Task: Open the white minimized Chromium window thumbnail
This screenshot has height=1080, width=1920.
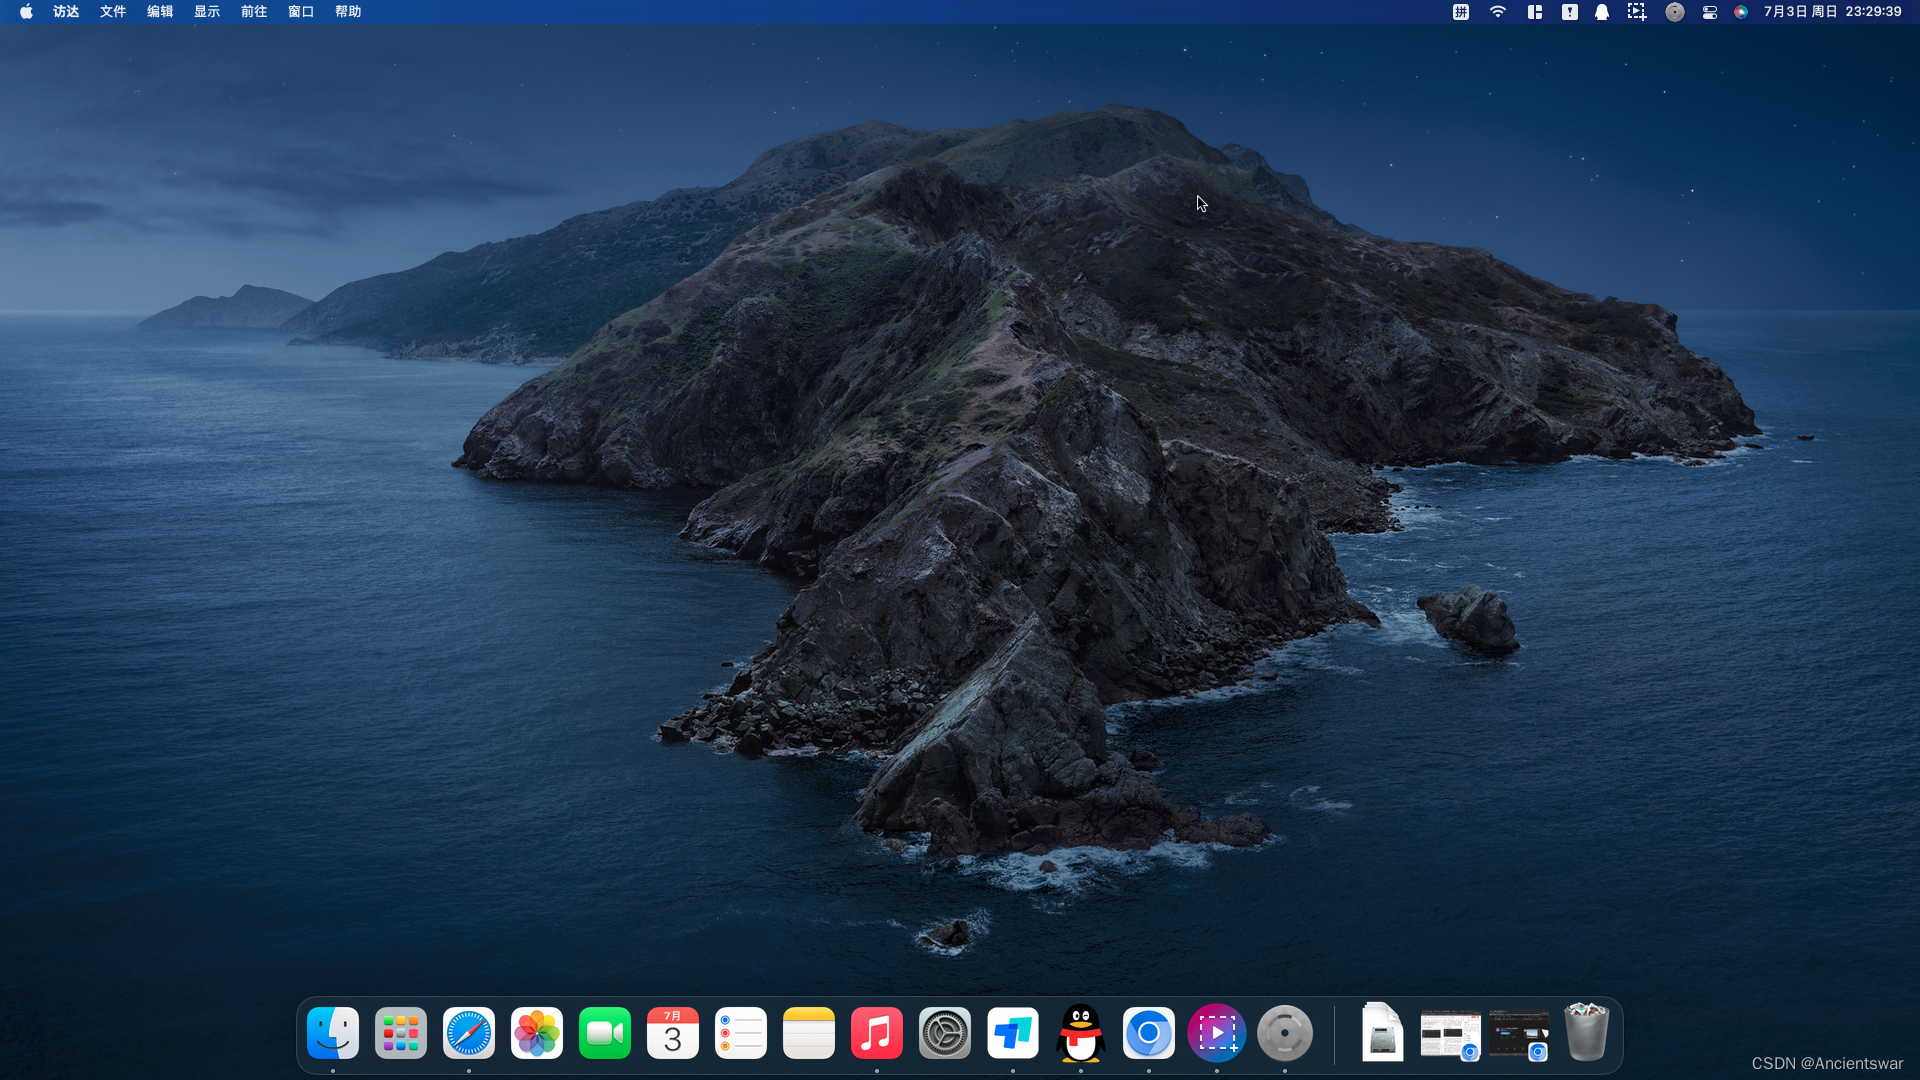Action: pos(1450,1035)
